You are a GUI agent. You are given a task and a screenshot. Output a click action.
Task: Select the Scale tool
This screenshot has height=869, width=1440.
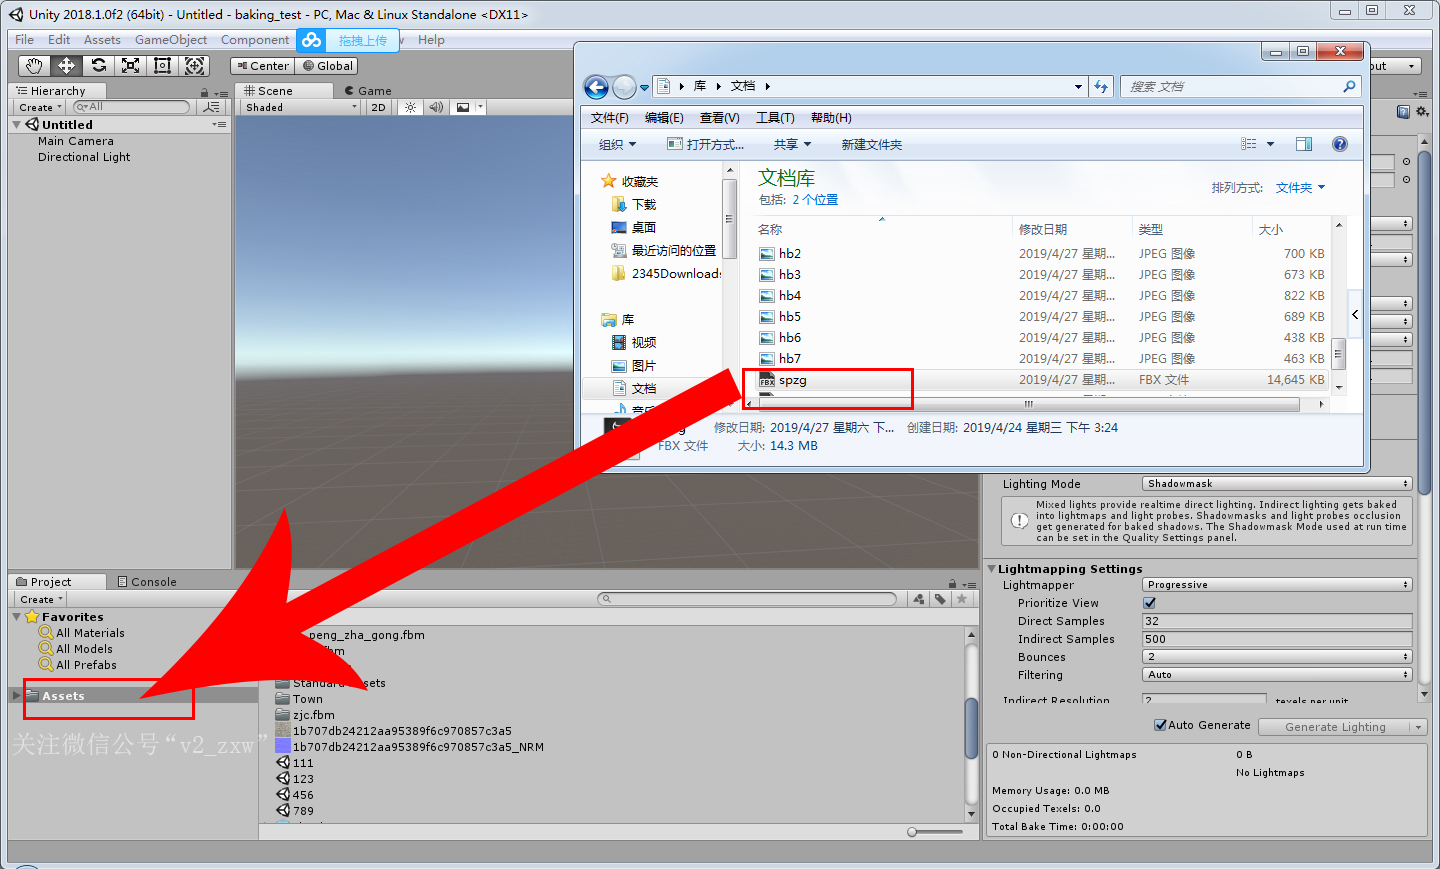pyautogui.click(x=130, y=66)
